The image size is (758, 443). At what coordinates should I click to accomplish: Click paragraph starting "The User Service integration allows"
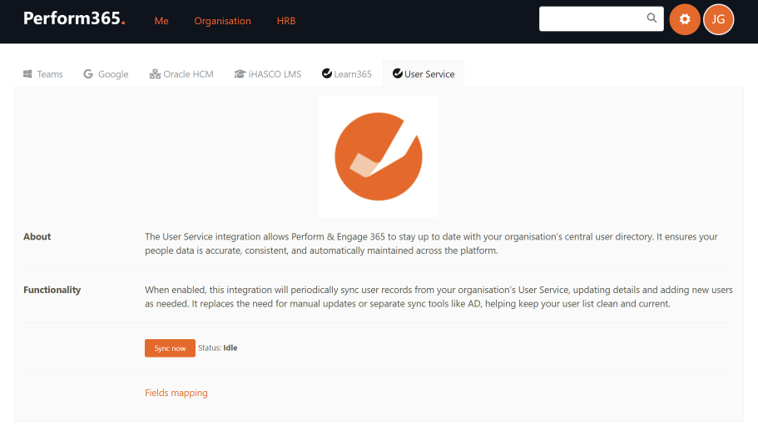[x=431, y=243]
